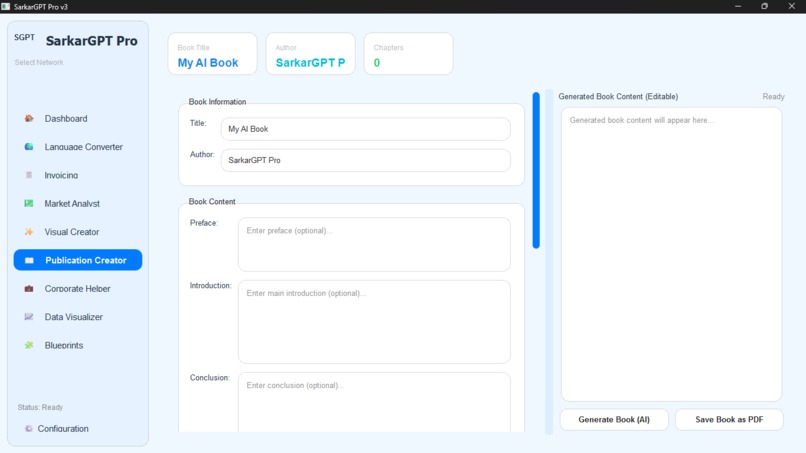Click Save Book as PDF button

(729, 420)
